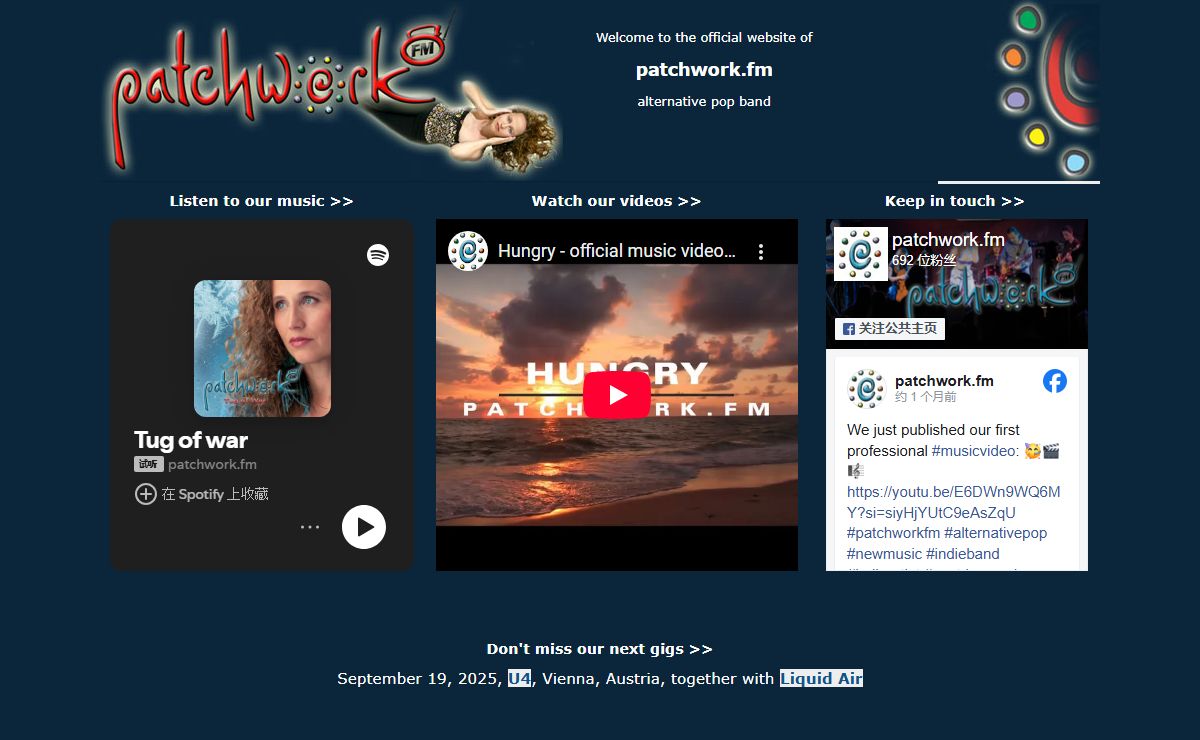Open YouTube video more options menu
Viewport: 1200px width, 740px height.
[760, 252]
